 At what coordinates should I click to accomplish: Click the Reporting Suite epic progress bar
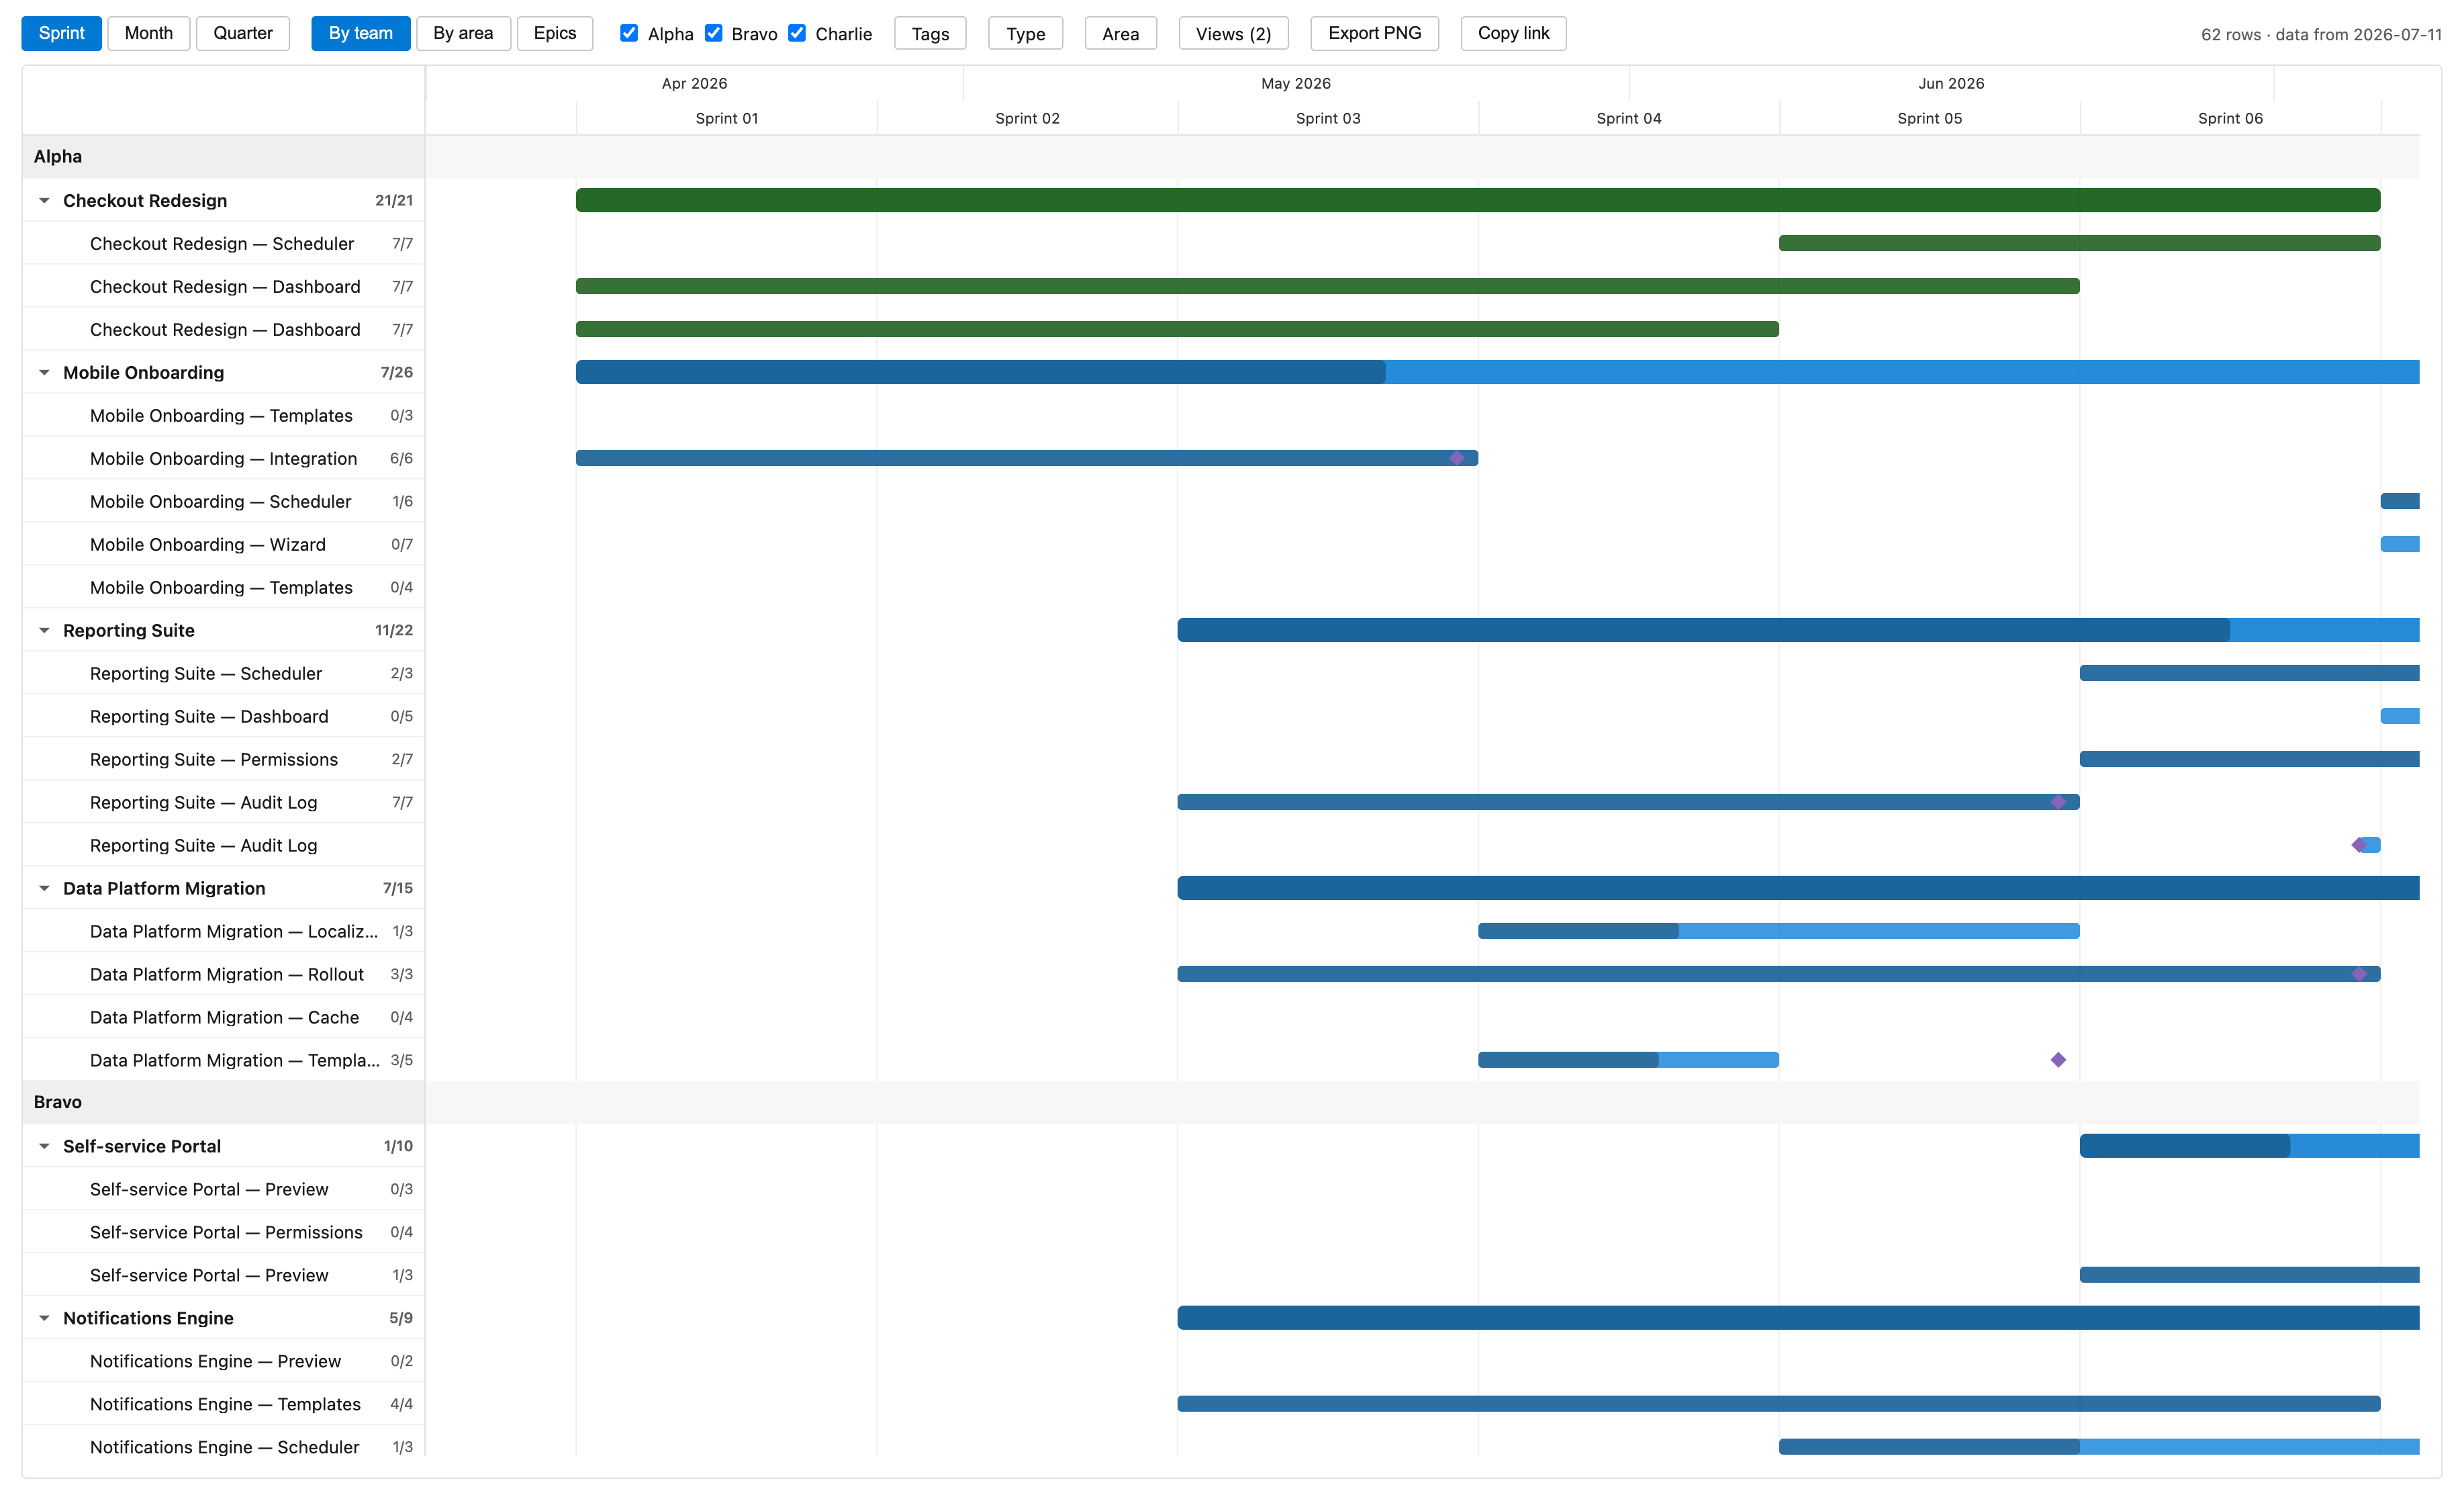[1799, 630]
